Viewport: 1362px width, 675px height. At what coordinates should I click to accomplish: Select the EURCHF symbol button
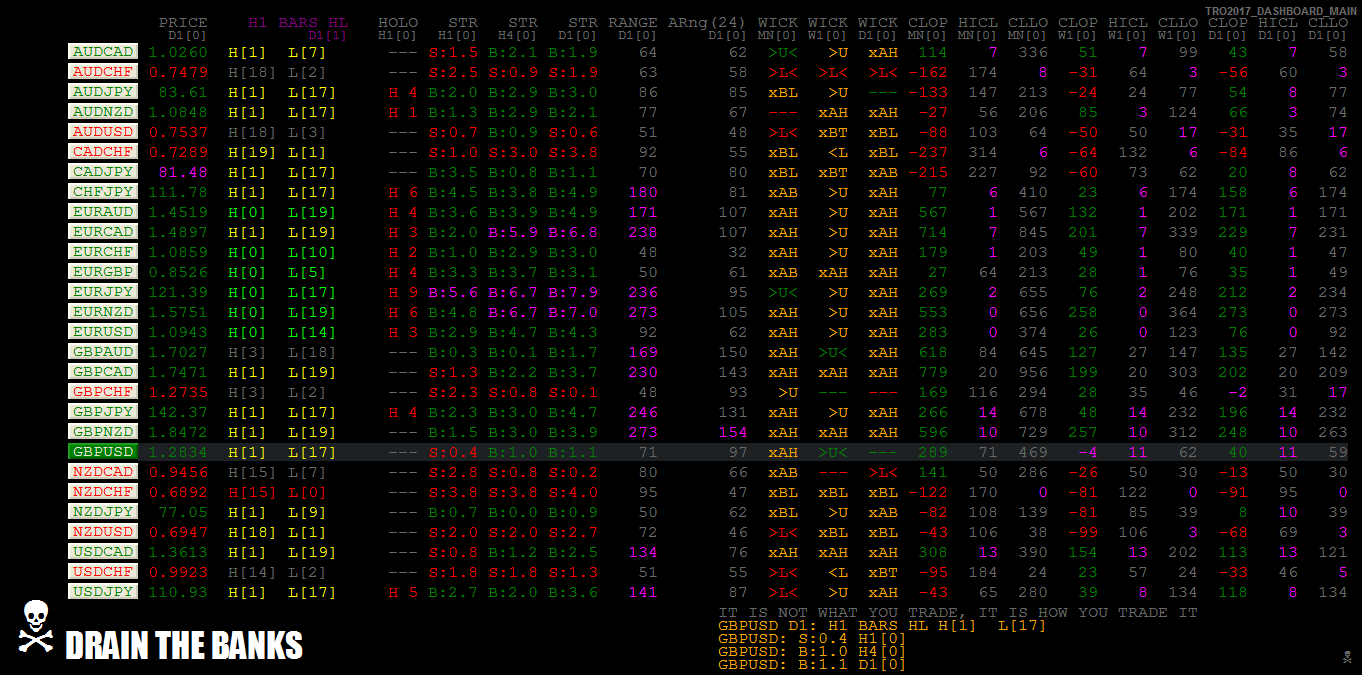pyautogui.click(x=103, y=251)
